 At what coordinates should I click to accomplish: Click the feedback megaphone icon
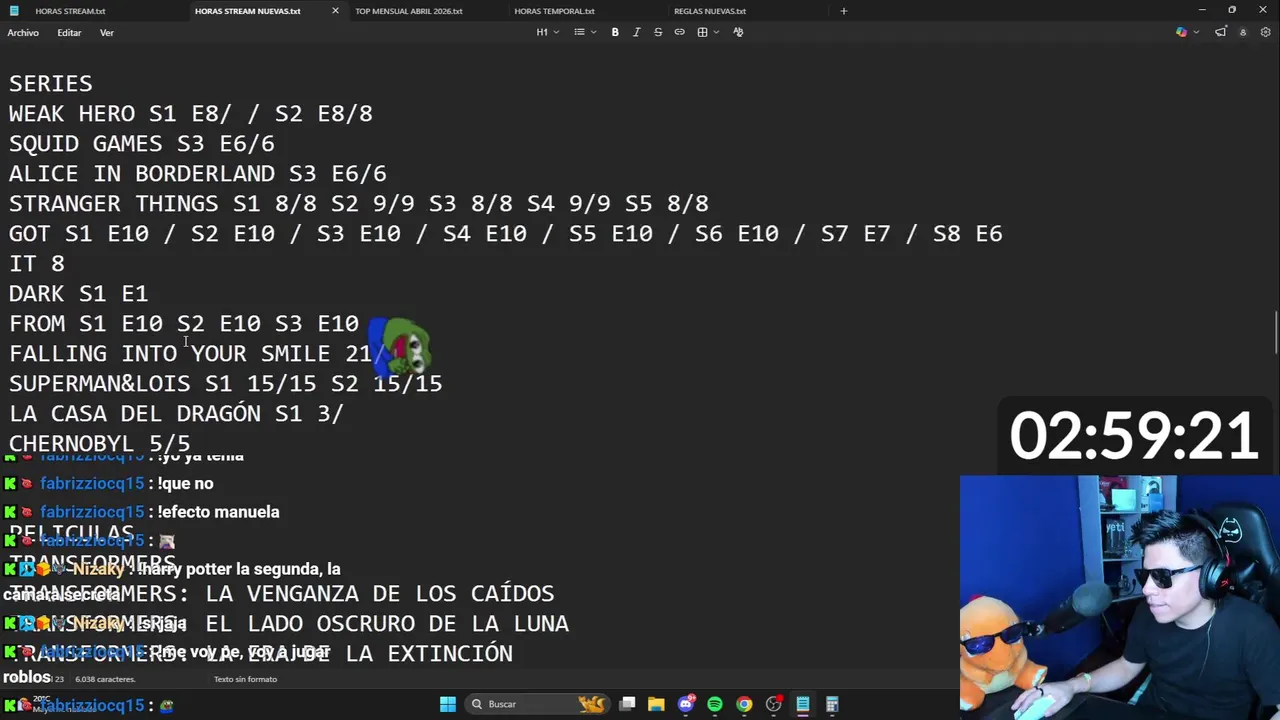click(x=1221, y=32)
